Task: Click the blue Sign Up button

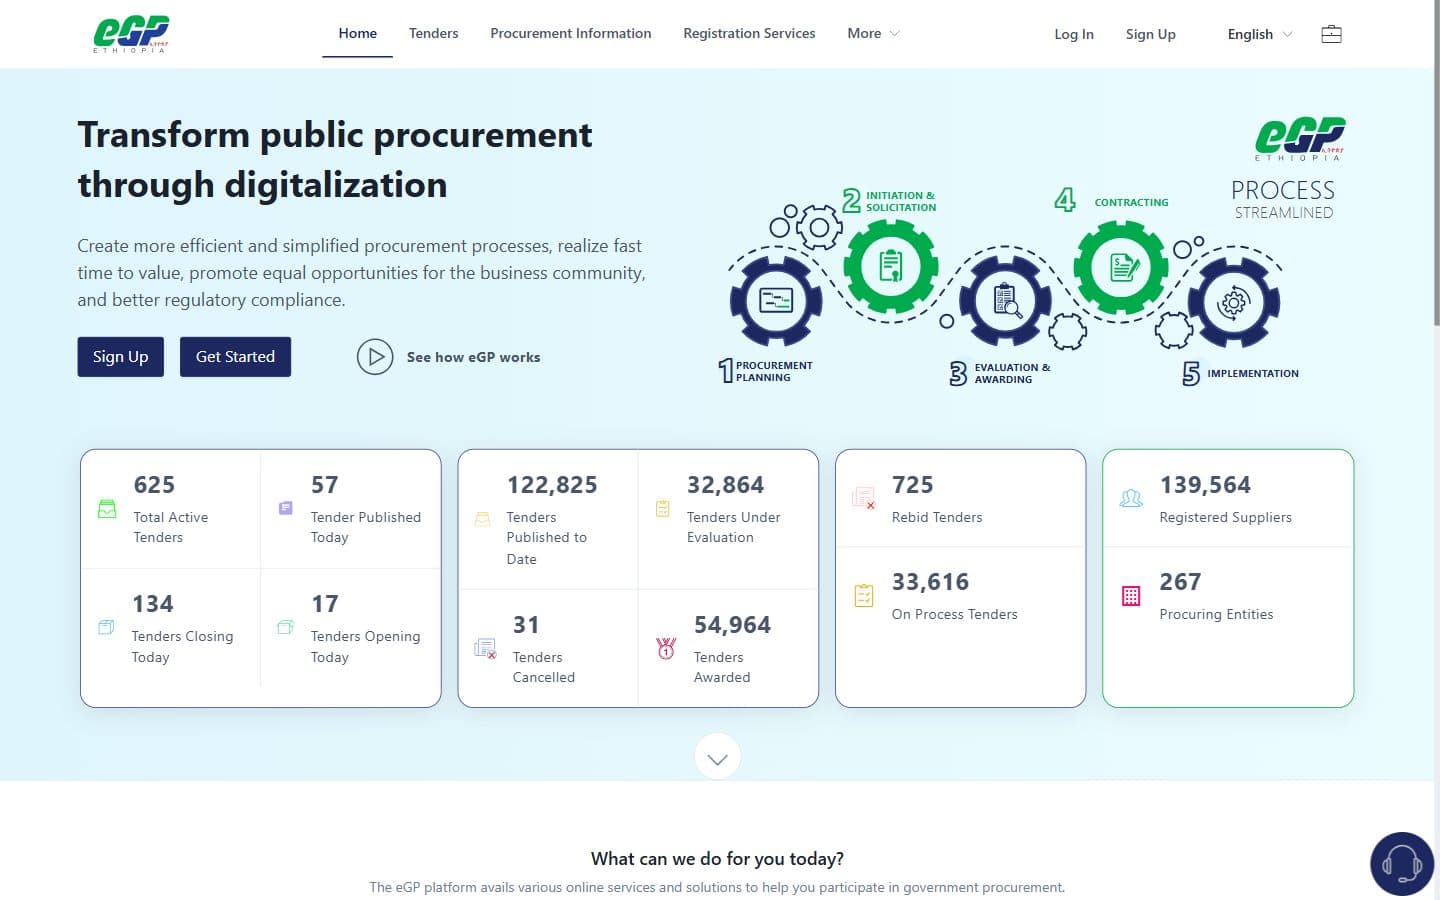Action: [120, 357]
